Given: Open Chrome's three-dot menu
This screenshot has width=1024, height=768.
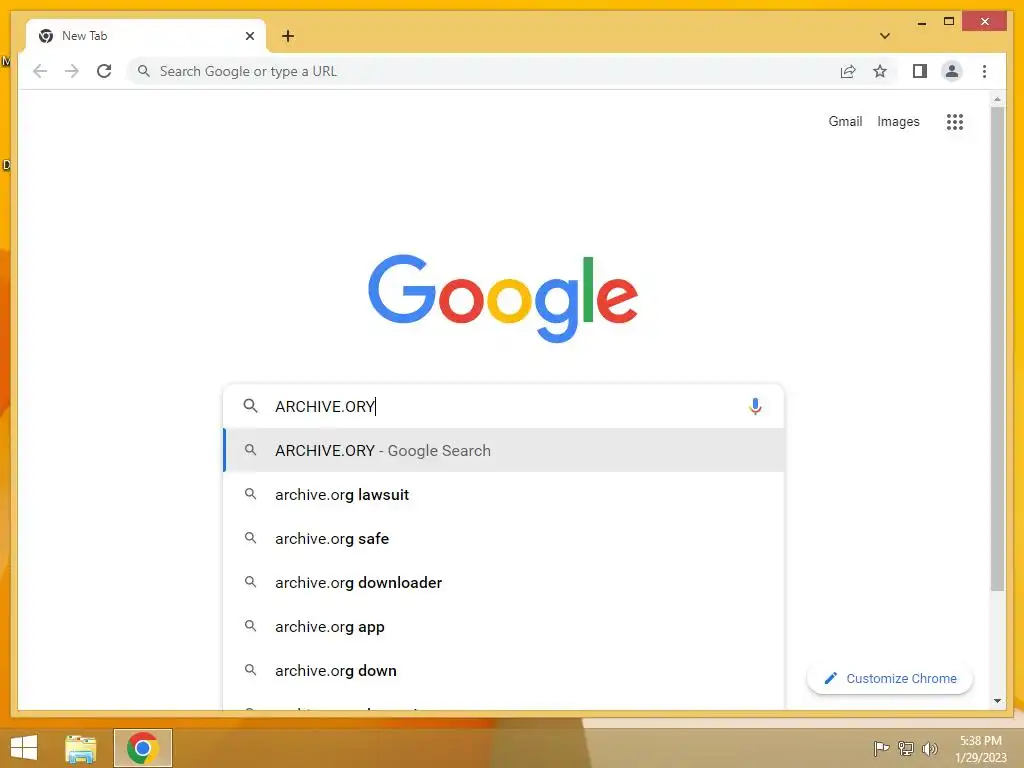Looking at the screenshot, I should tap(984, 71).
